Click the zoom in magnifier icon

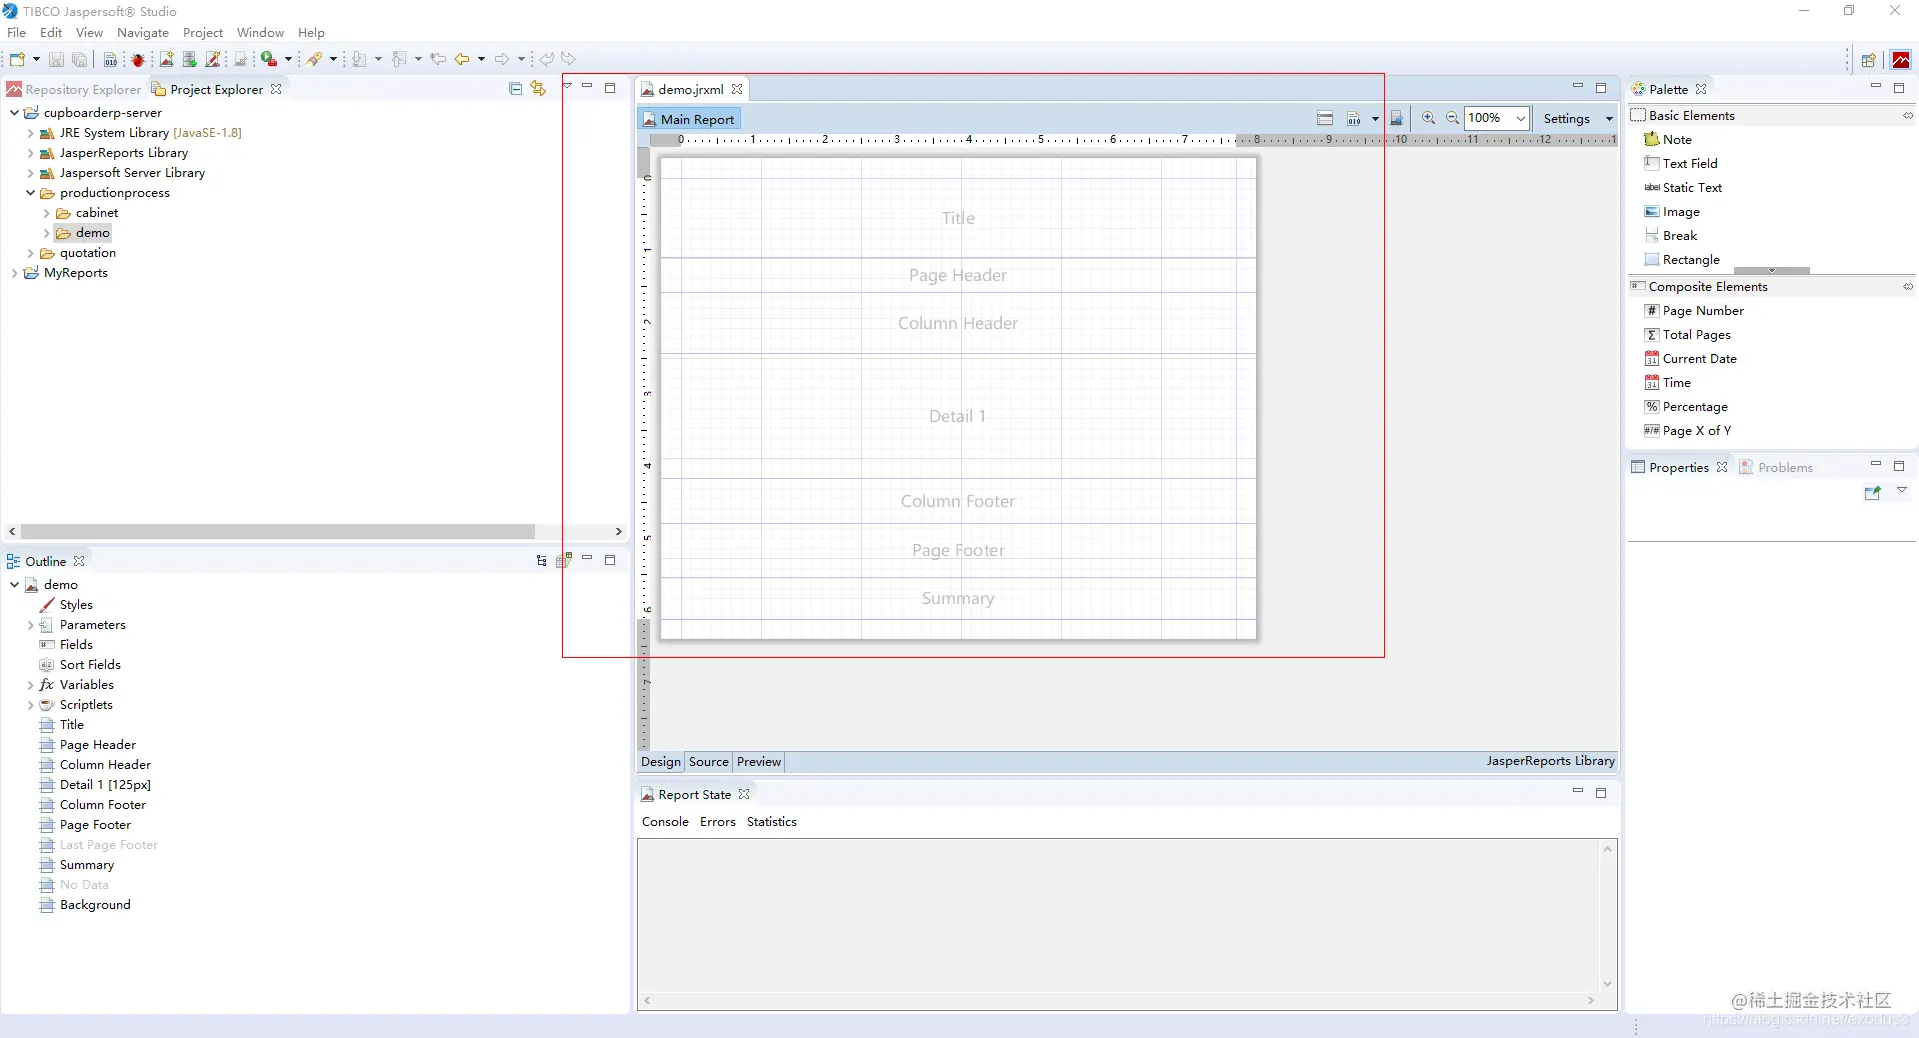1429,118
